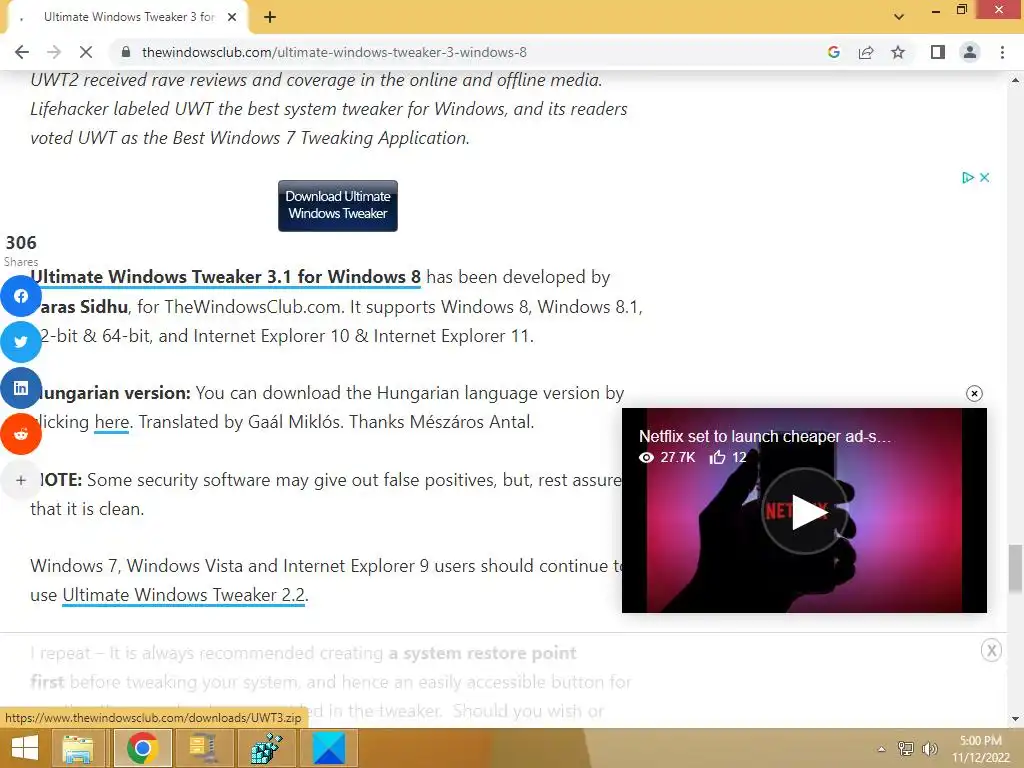The image size is (1024, 768).
Task: Show hidden system tray icons
Action: point(882,749)
